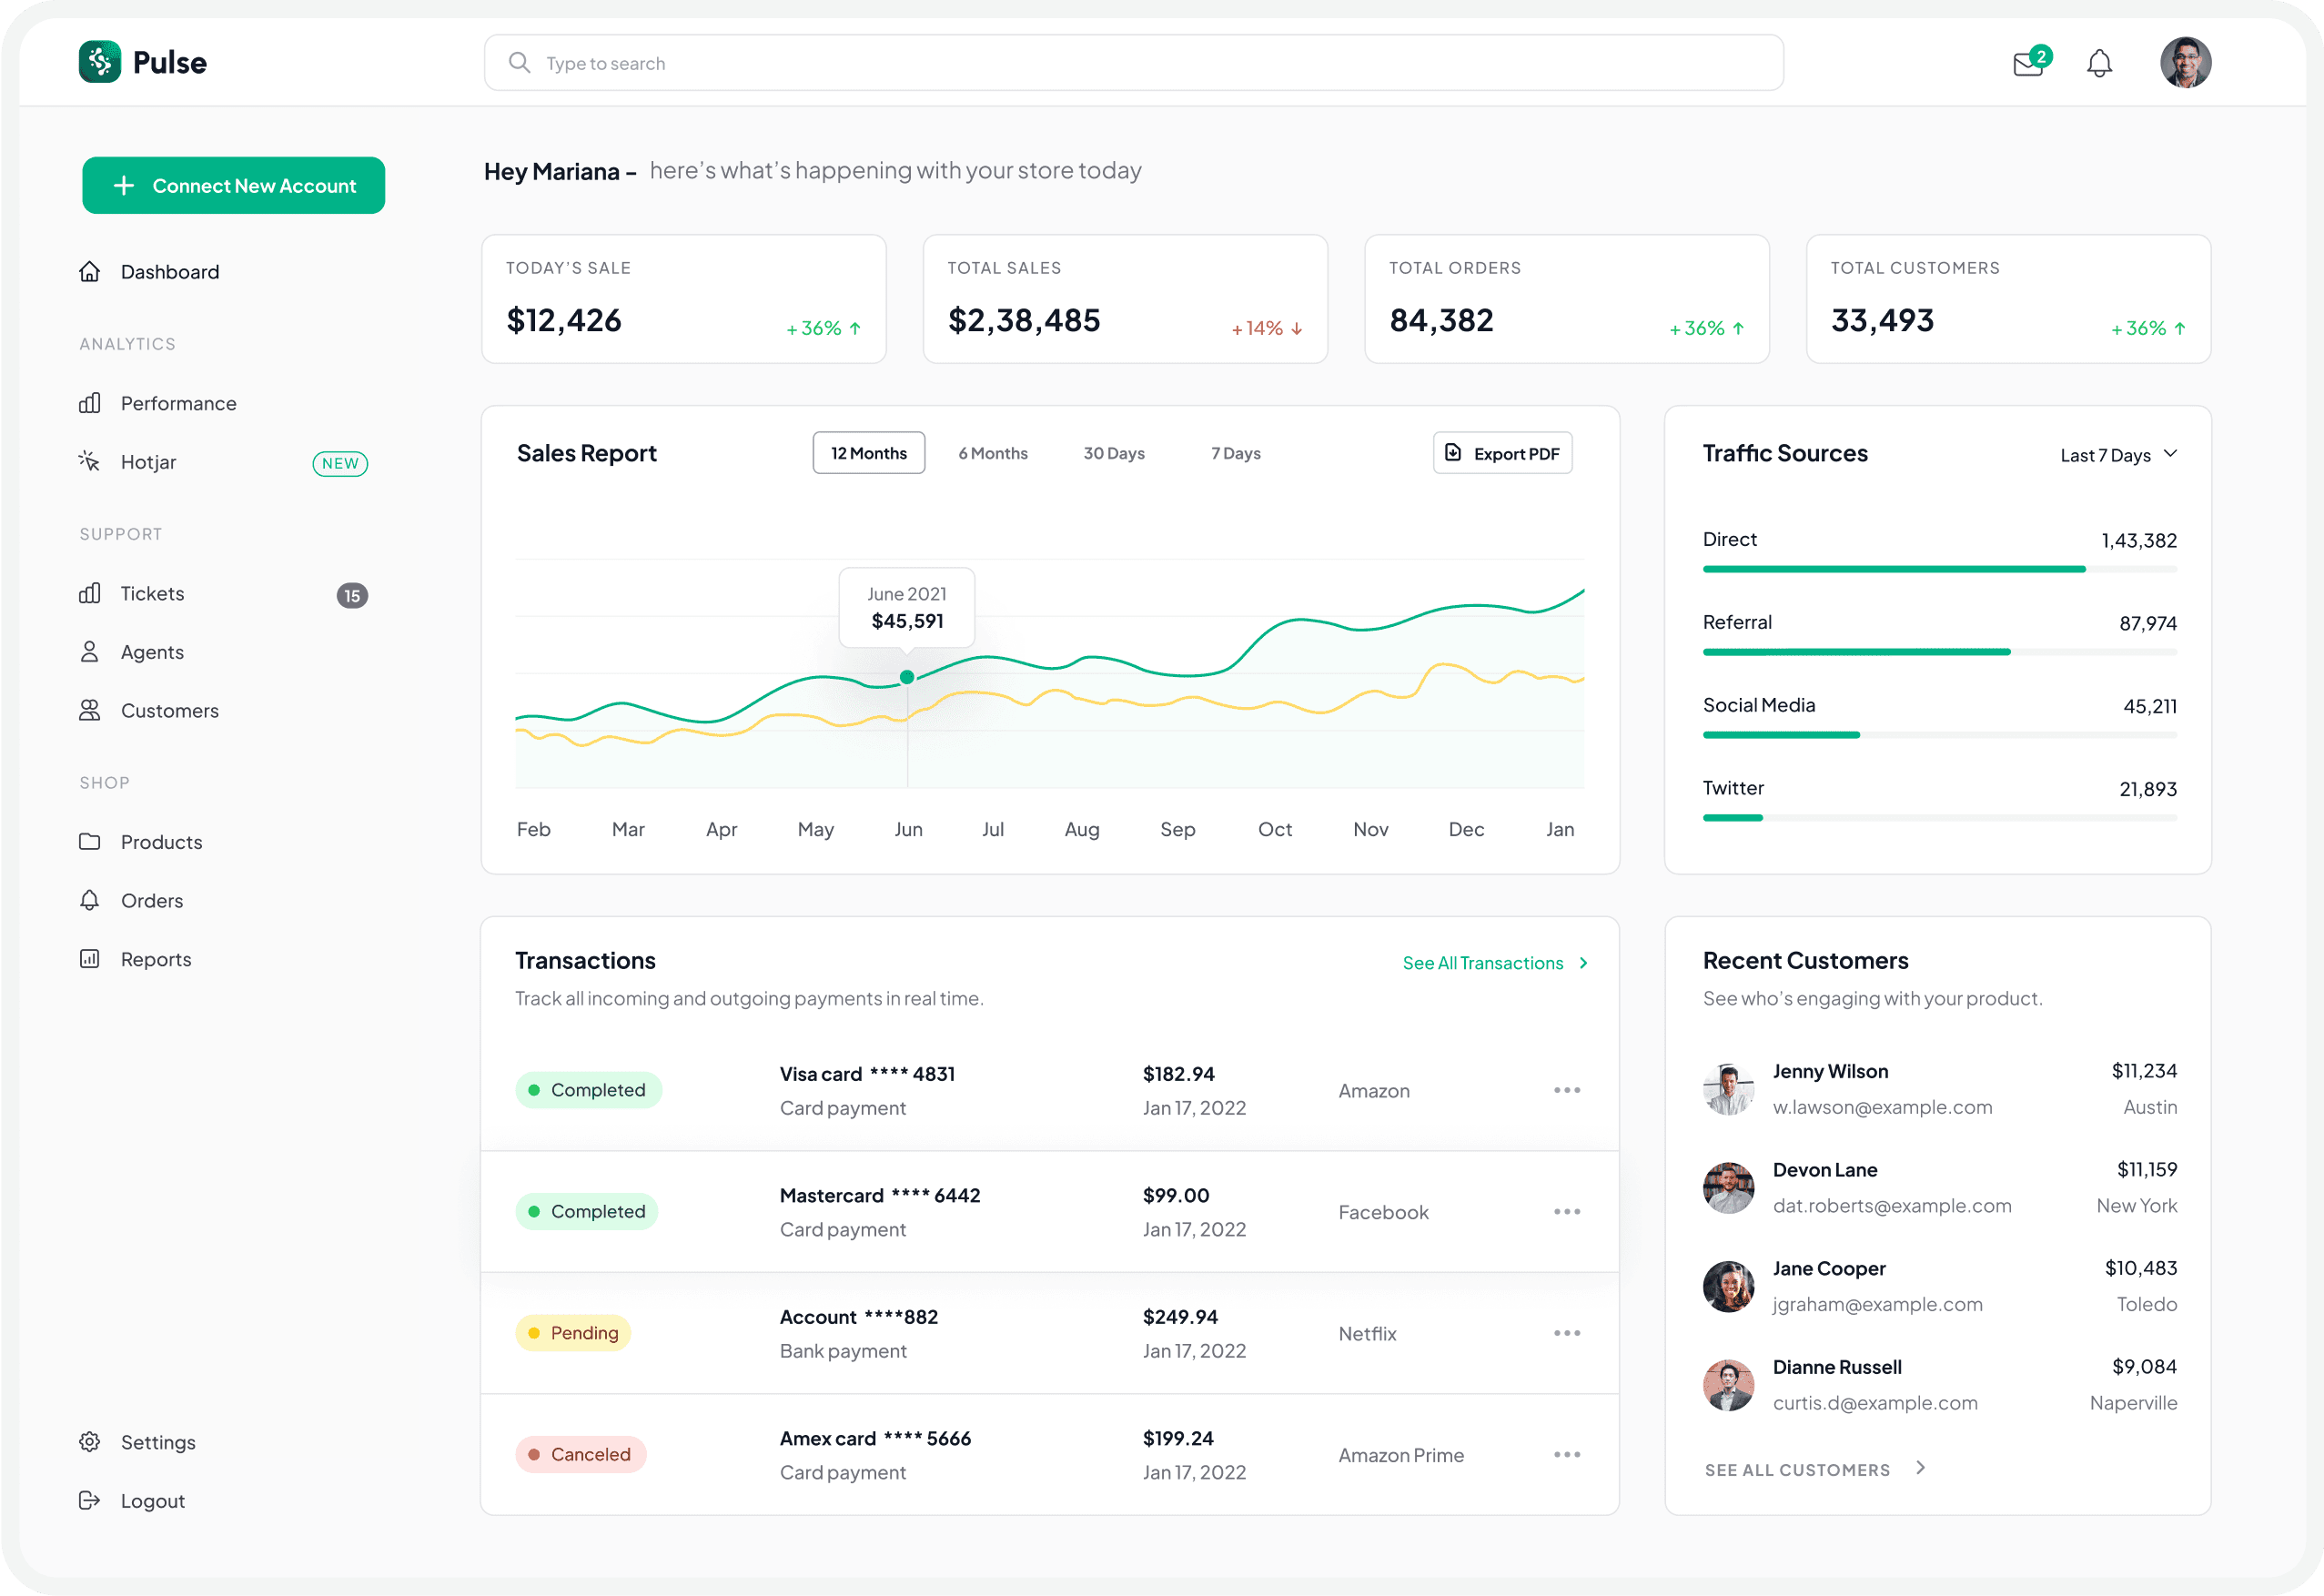Click the Pulse logo icon

pyautogui.click(x=100, y=62)
